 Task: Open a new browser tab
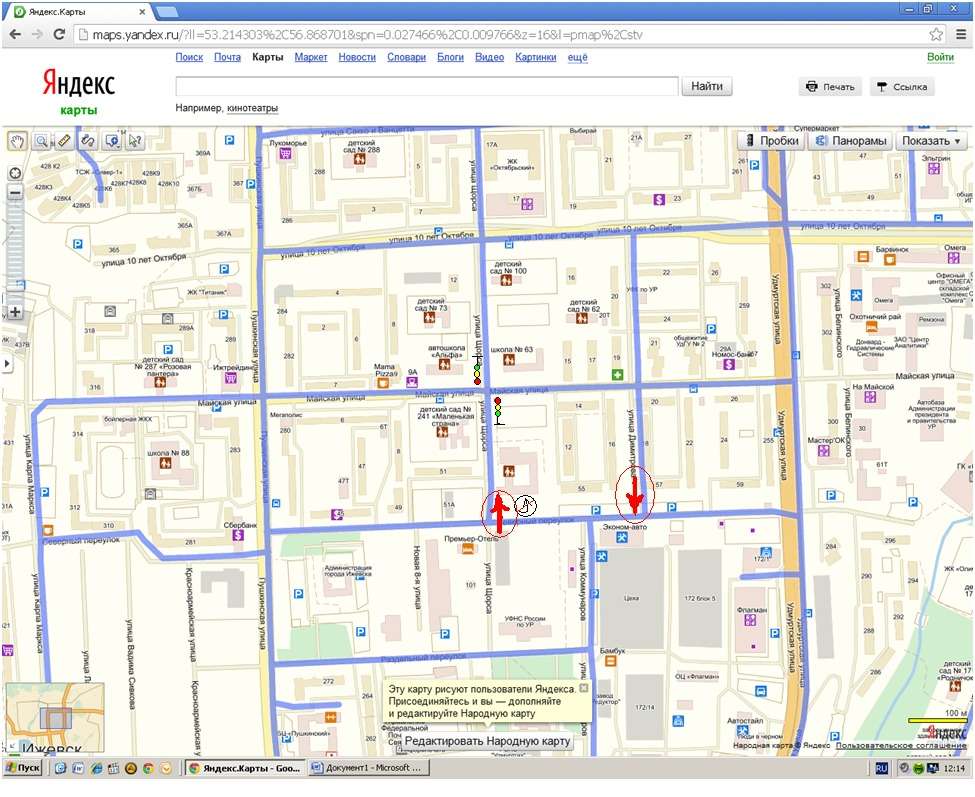coord(166,12)
